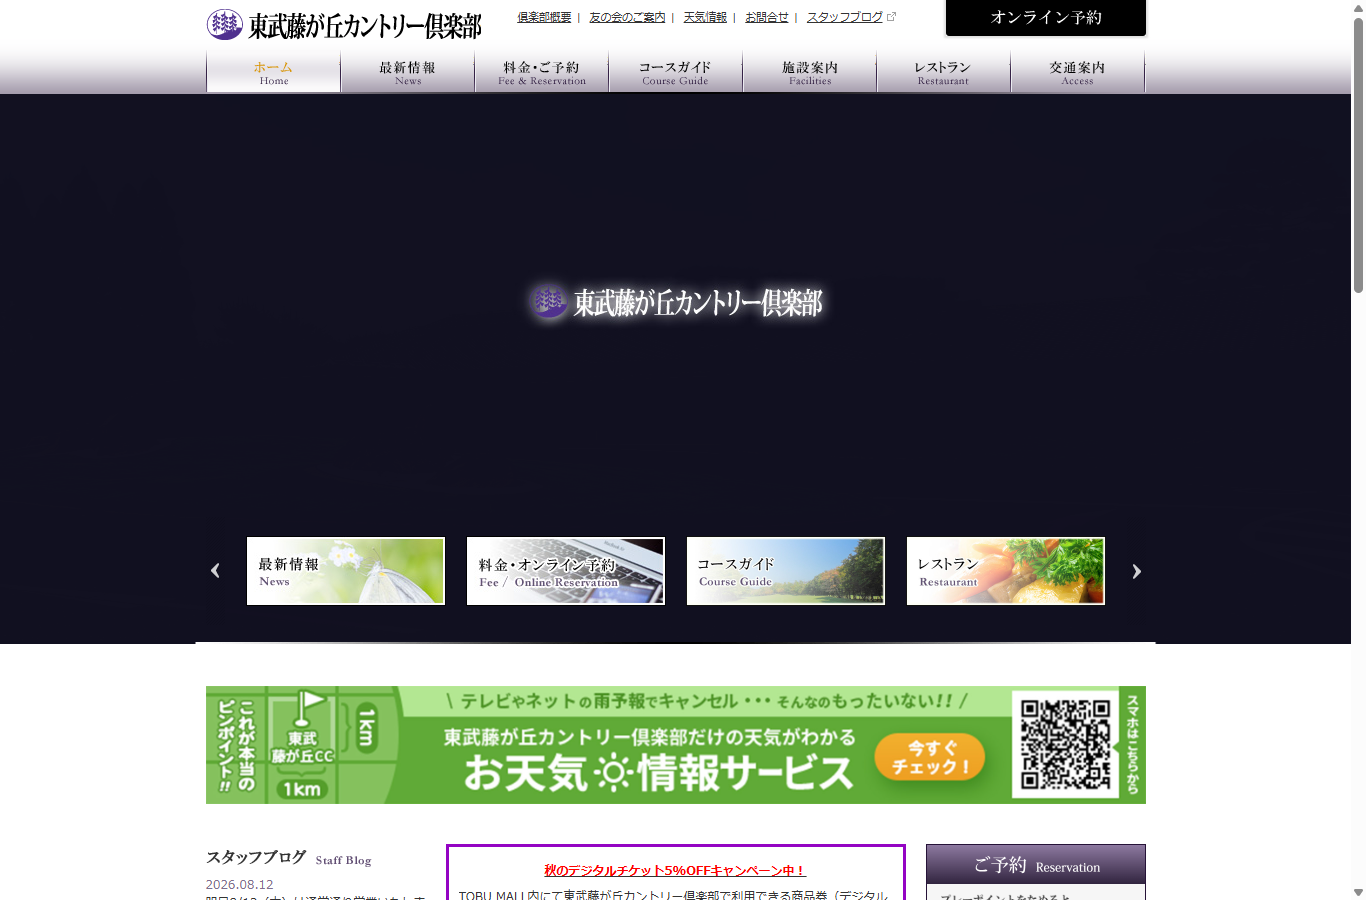Click the お天気情報サービス green banner

pyautogui.click(x=676, y=745)
